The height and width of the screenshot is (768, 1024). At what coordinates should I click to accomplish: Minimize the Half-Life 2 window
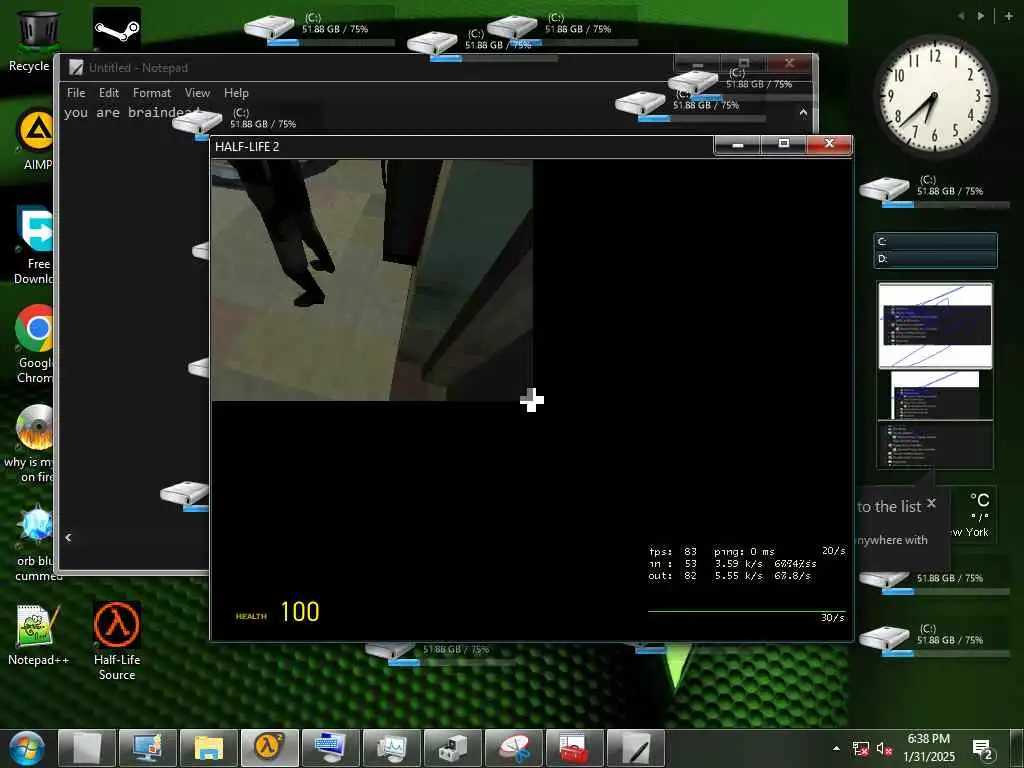(x=738, y=144)
